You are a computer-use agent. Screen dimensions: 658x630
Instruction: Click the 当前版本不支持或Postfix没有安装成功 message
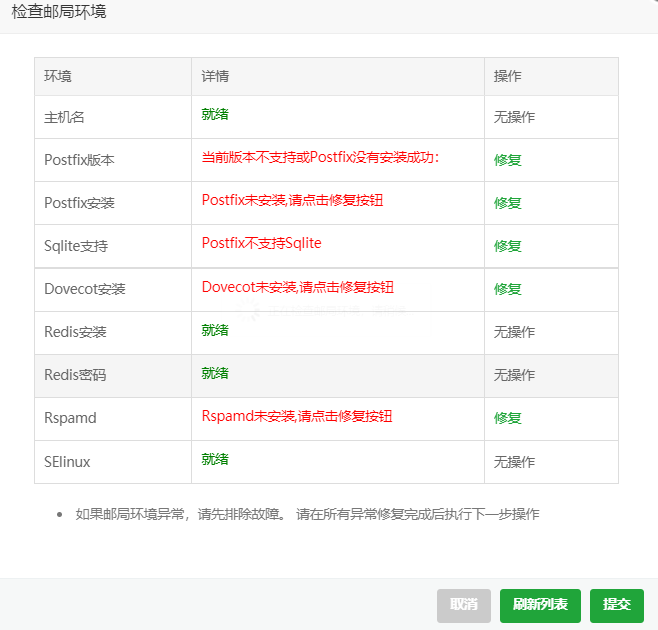320,157
